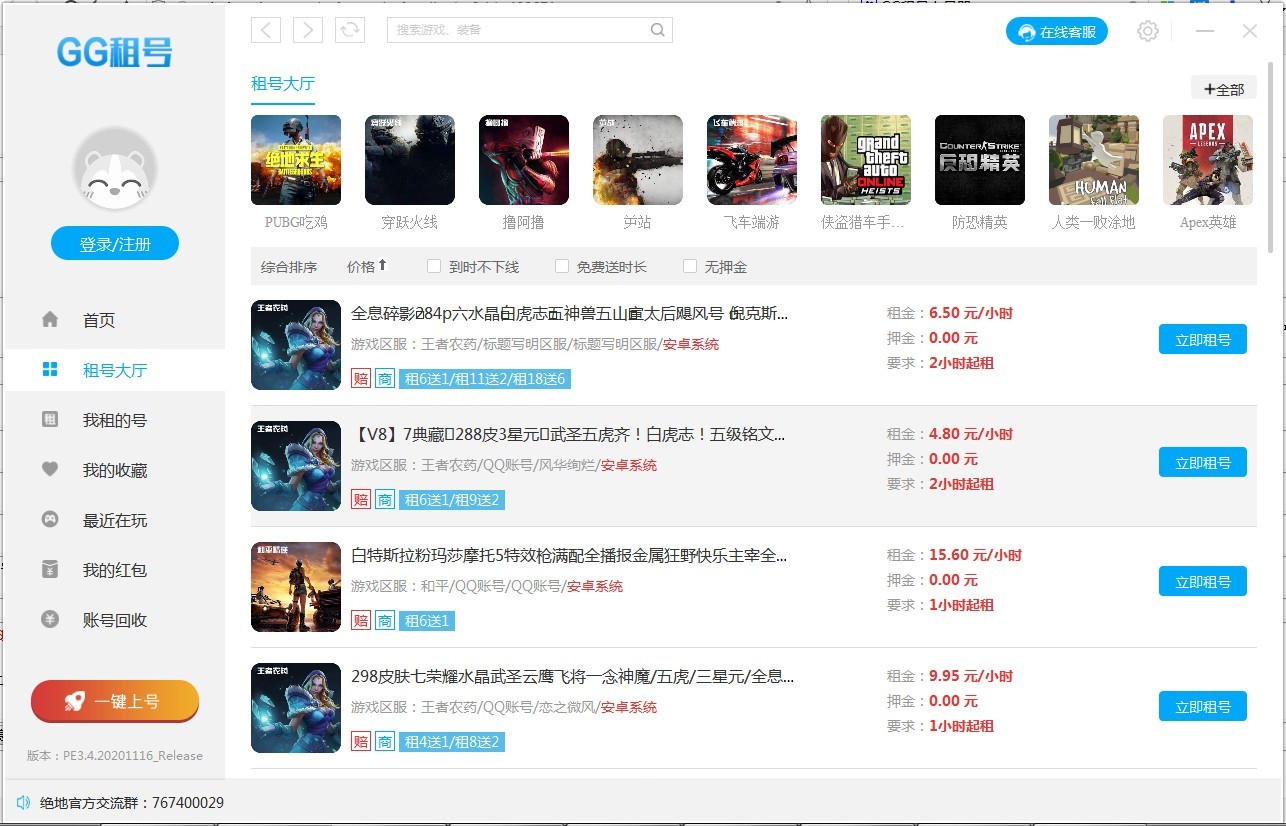Click 立即租号 for 白特斯拉粉玛莎 listing
This screenshot has width=1286, height=826.
tap(1203, 581)
